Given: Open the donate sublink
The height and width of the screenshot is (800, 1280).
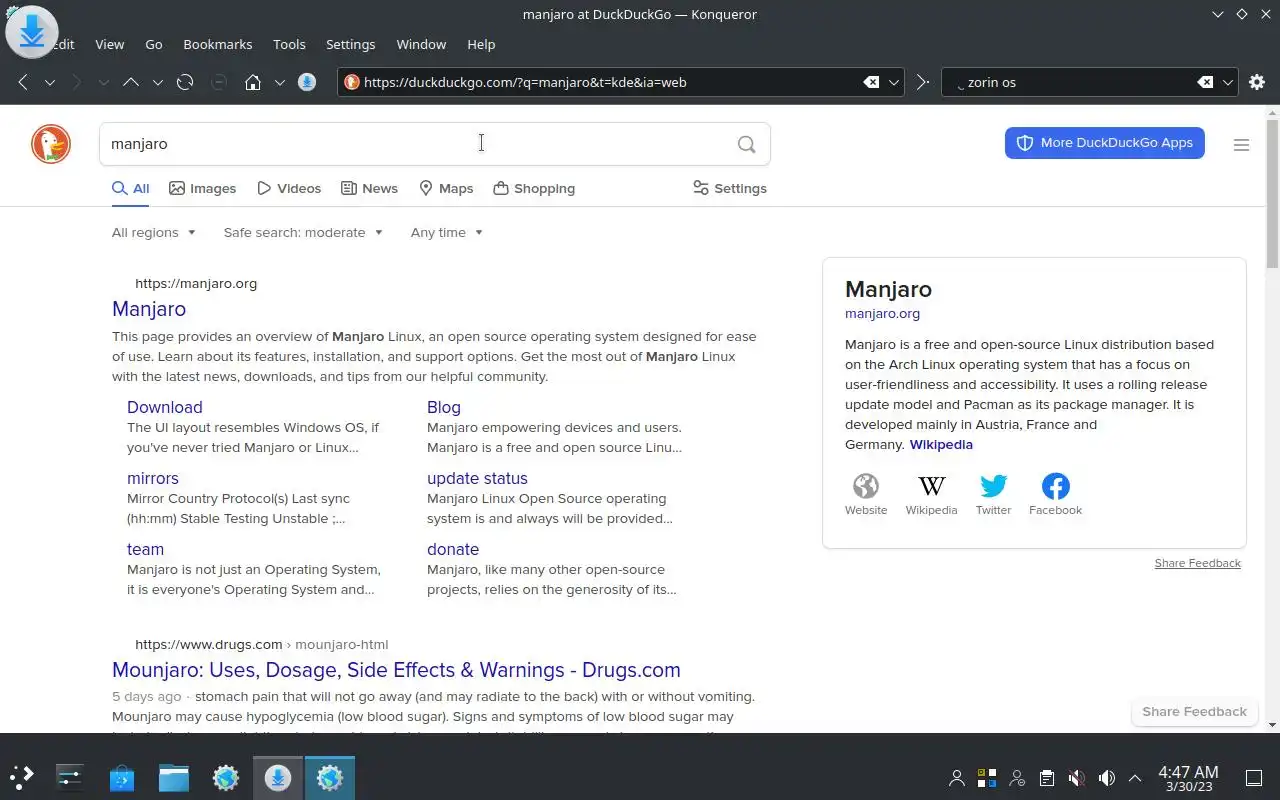Looking at the screenshot, I should pyautogui.click(x=453, y=549).
